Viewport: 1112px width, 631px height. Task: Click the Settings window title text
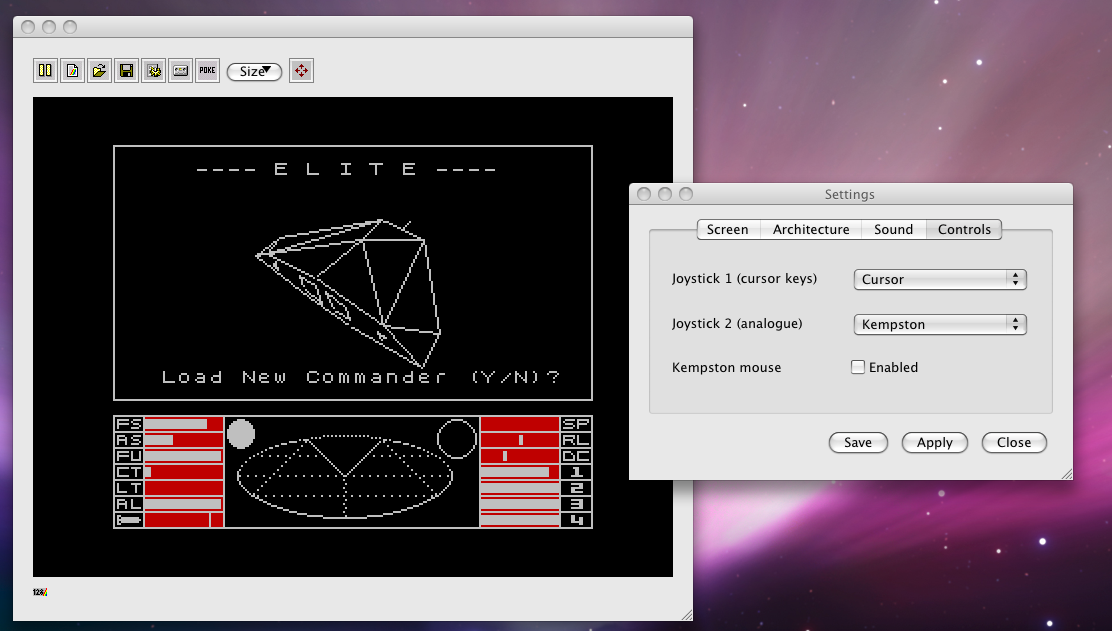(850, 194)
